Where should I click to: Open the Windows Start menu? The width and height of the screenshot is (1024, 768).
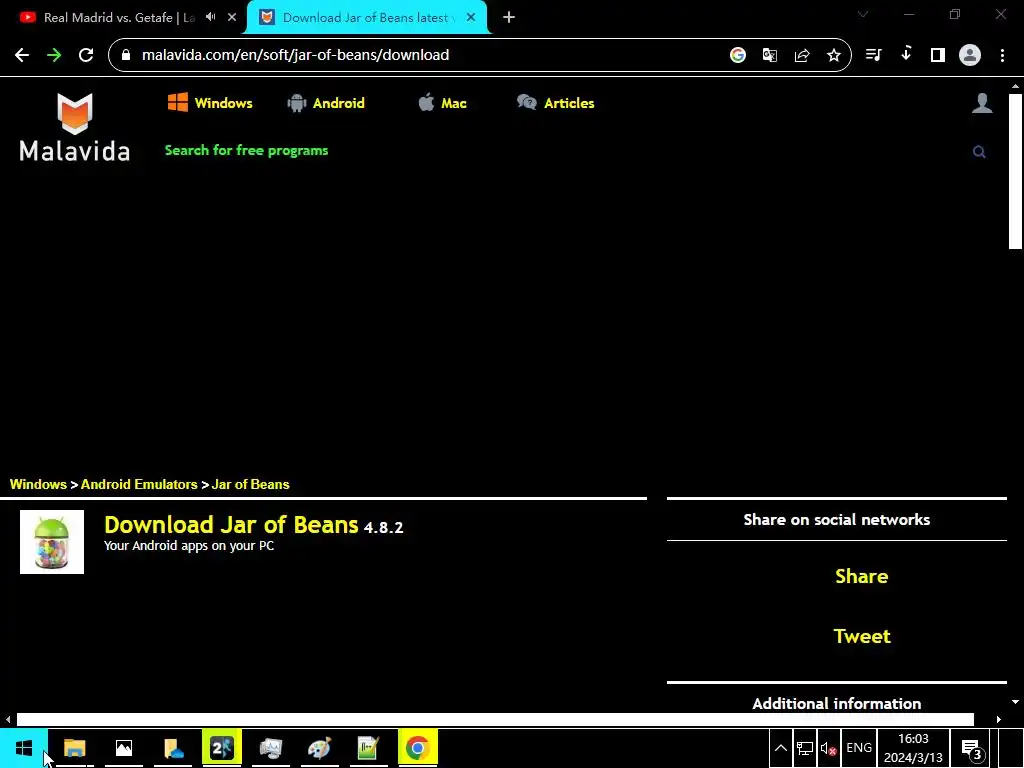(x=24, y=748)
